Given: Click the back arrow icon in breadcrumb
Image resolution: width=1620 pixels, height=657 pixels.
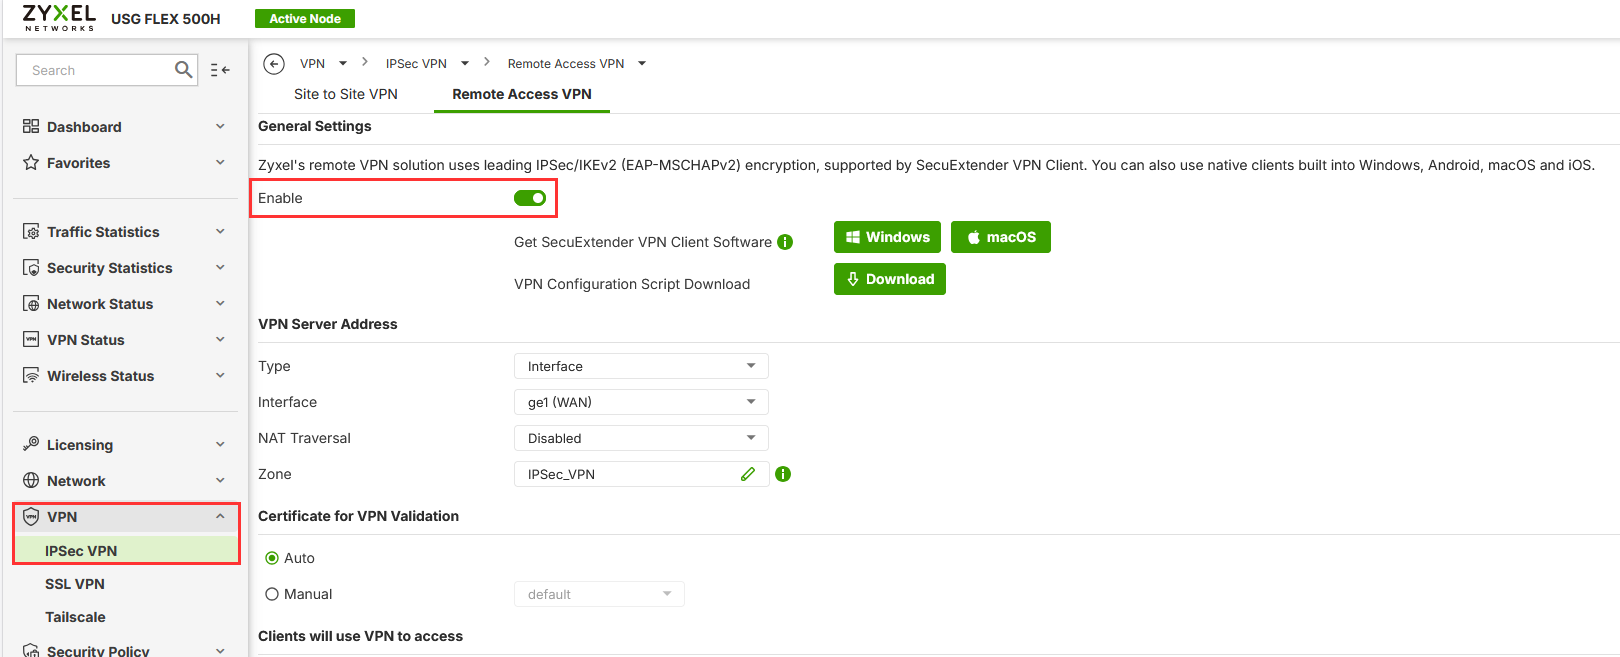Looking at the screenshot, I should tap(274, 64).
